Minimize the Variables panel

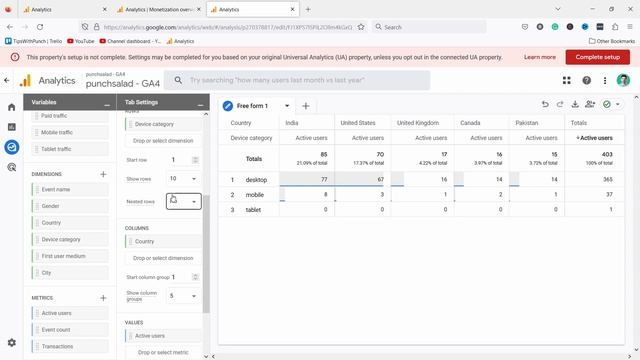[x=107, y=105]
